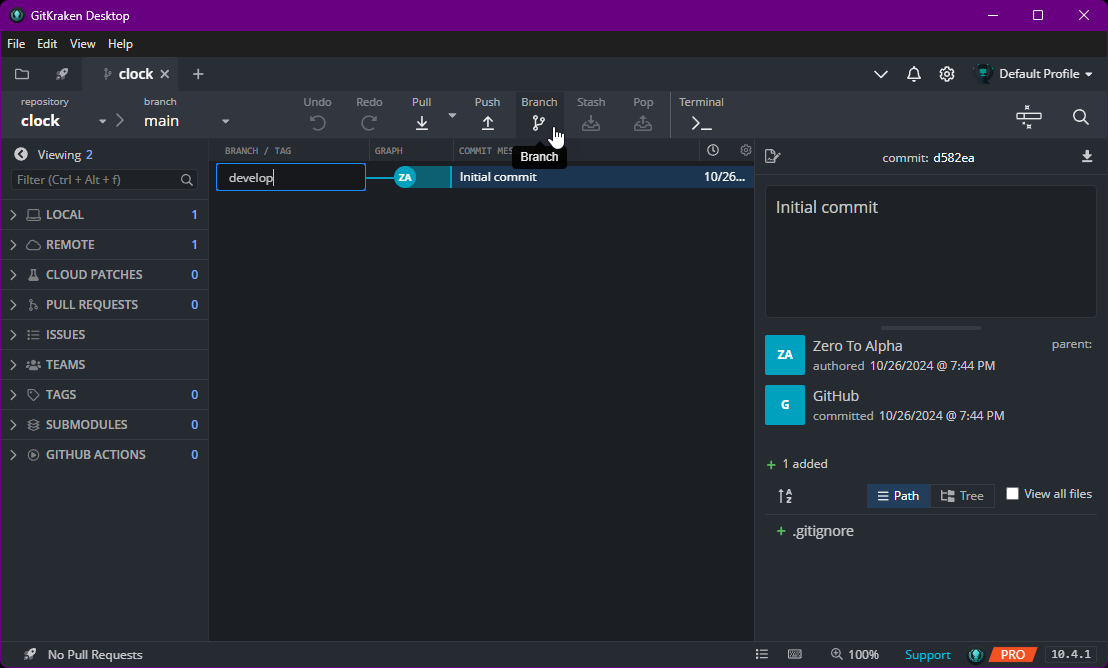
Task: Expand the LOCAL branches section
Action: [x=14, y=215]
